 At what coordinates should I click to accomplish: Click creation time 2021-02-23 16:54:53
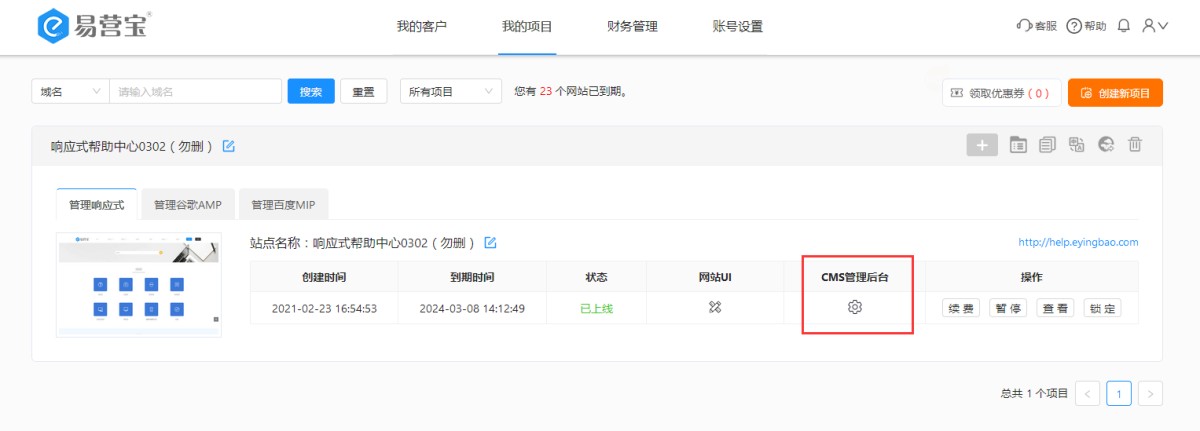(x=324, y=308)
